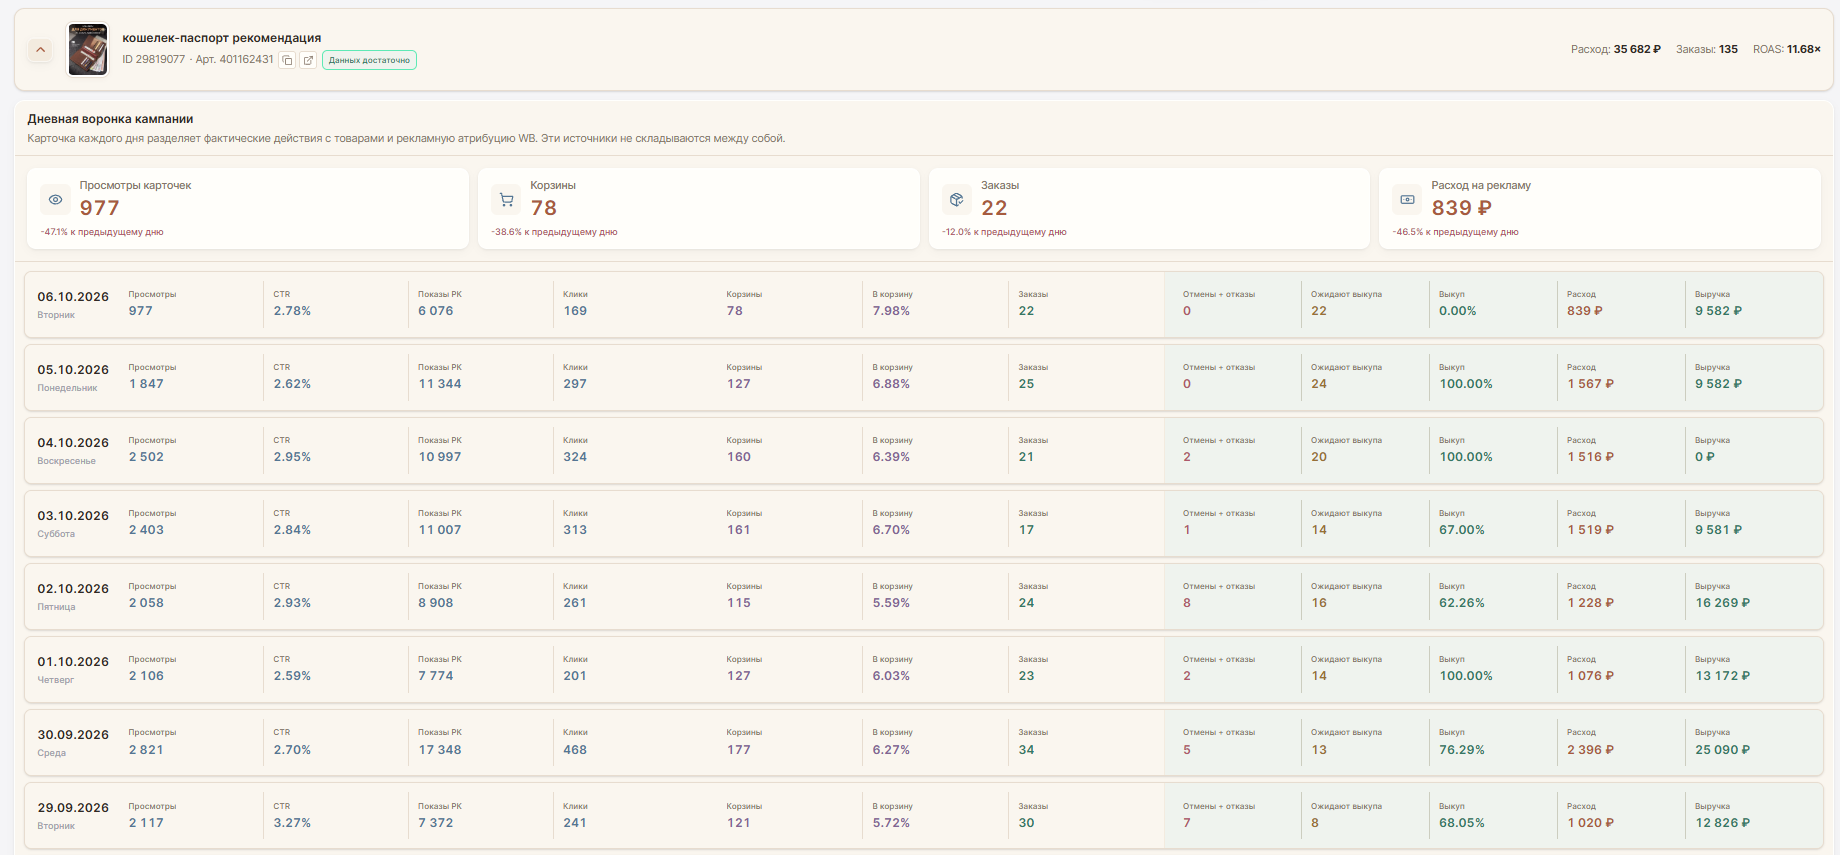This screenshot has height=855, width=1840.
Task: Click the eye icon for Просмотры карточек
Action: (56, 200)
